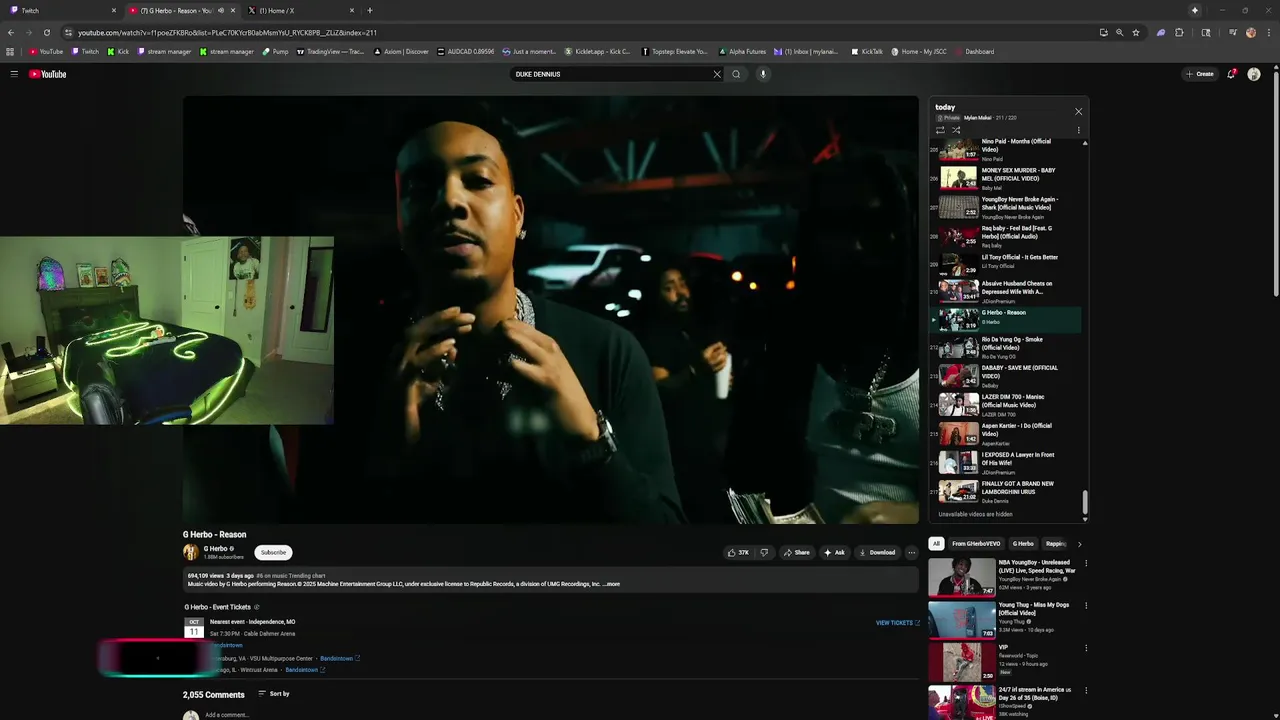Play 'LAZER DIM 700 - Maniac' item
The image size is (1280, 720).
[1005, 404]
